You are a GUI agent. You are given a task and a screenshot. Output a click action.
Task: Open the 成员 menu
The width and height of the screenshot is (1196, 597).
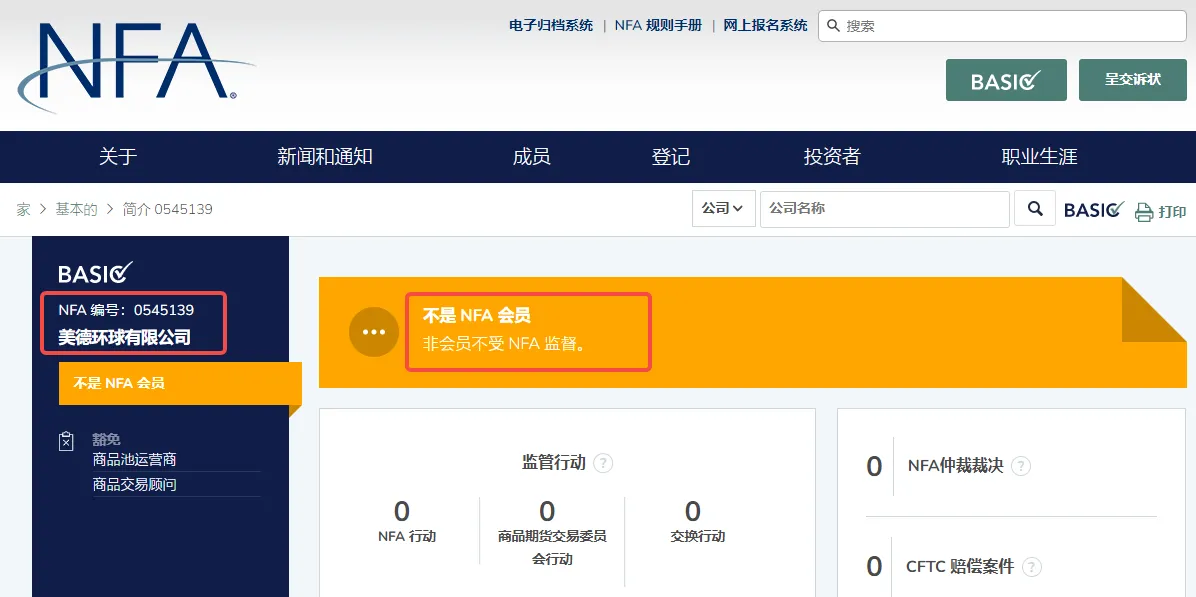532,157
